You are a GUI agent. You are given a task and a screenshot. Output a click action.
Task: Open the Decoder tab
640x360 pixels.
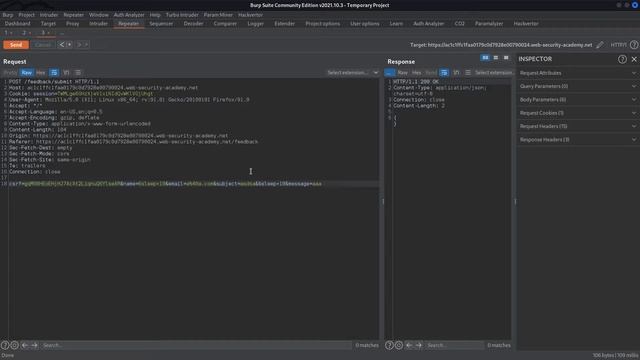point(193,24)
